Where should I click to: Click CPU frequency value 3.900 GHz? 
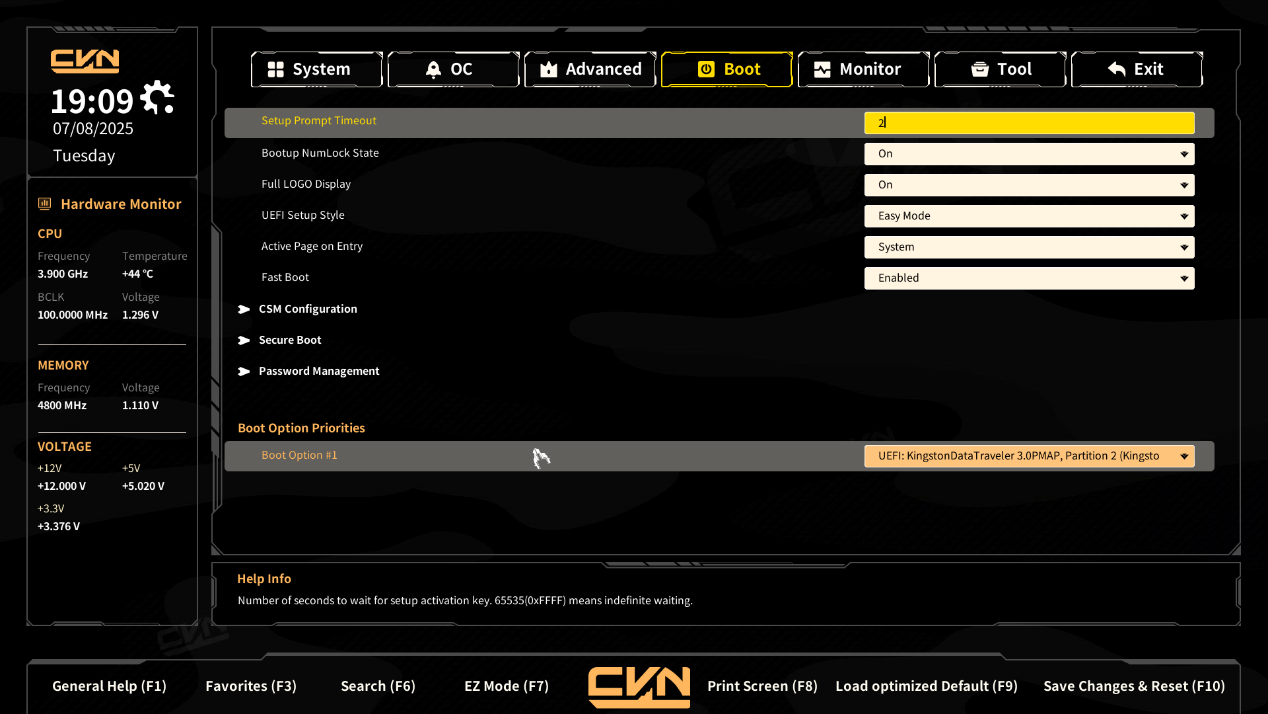[63, 274]
